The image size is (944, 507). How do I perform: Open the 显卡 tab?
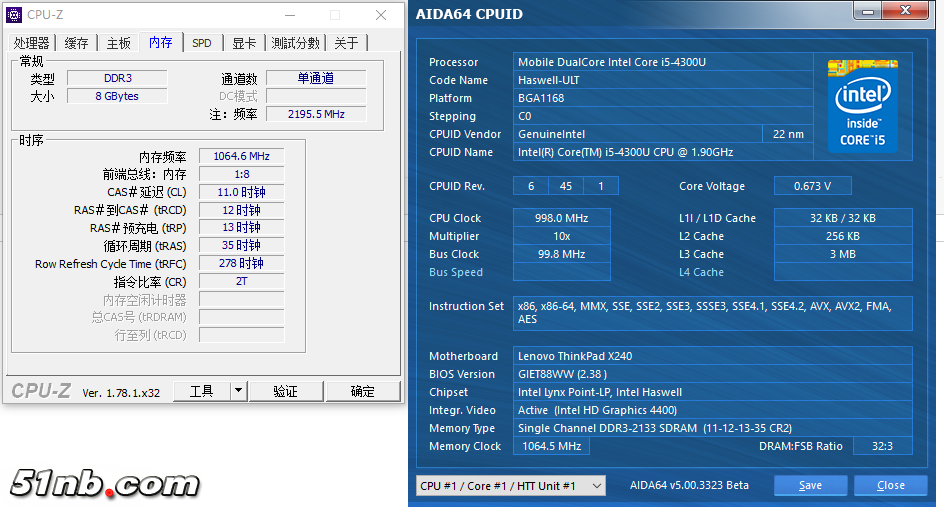click(x=244, y=43)
